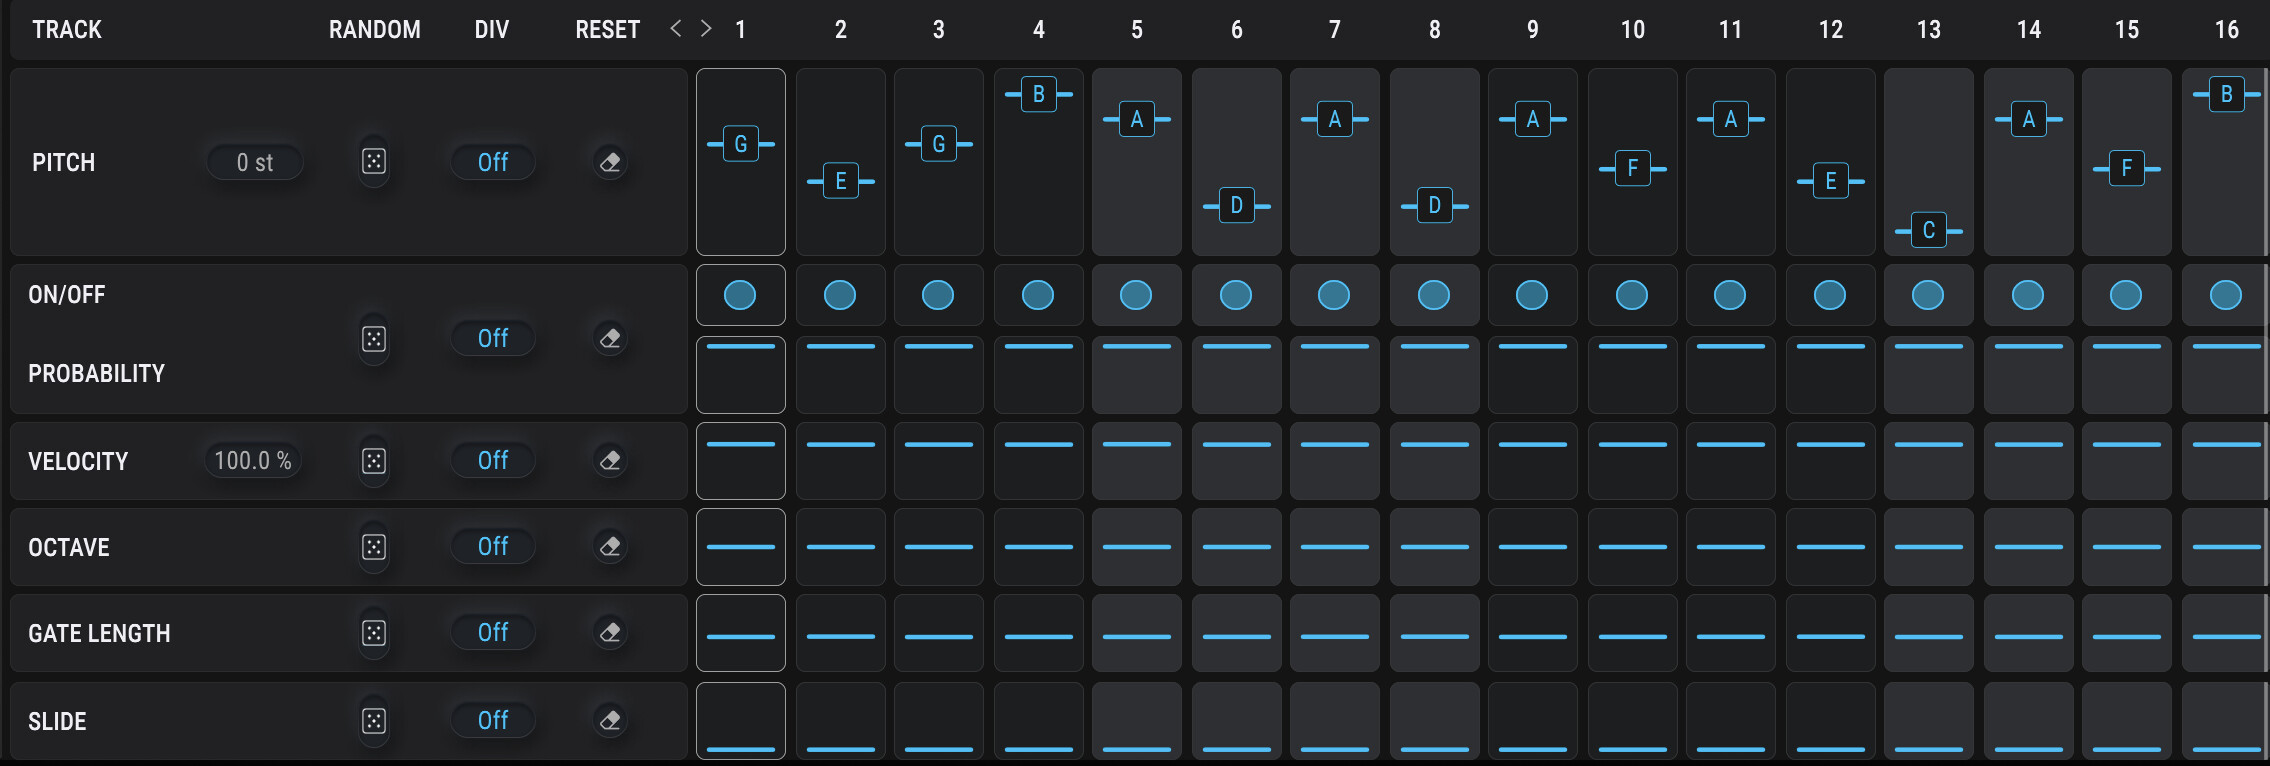Select the A note in step 14

tap(2029, 119)
